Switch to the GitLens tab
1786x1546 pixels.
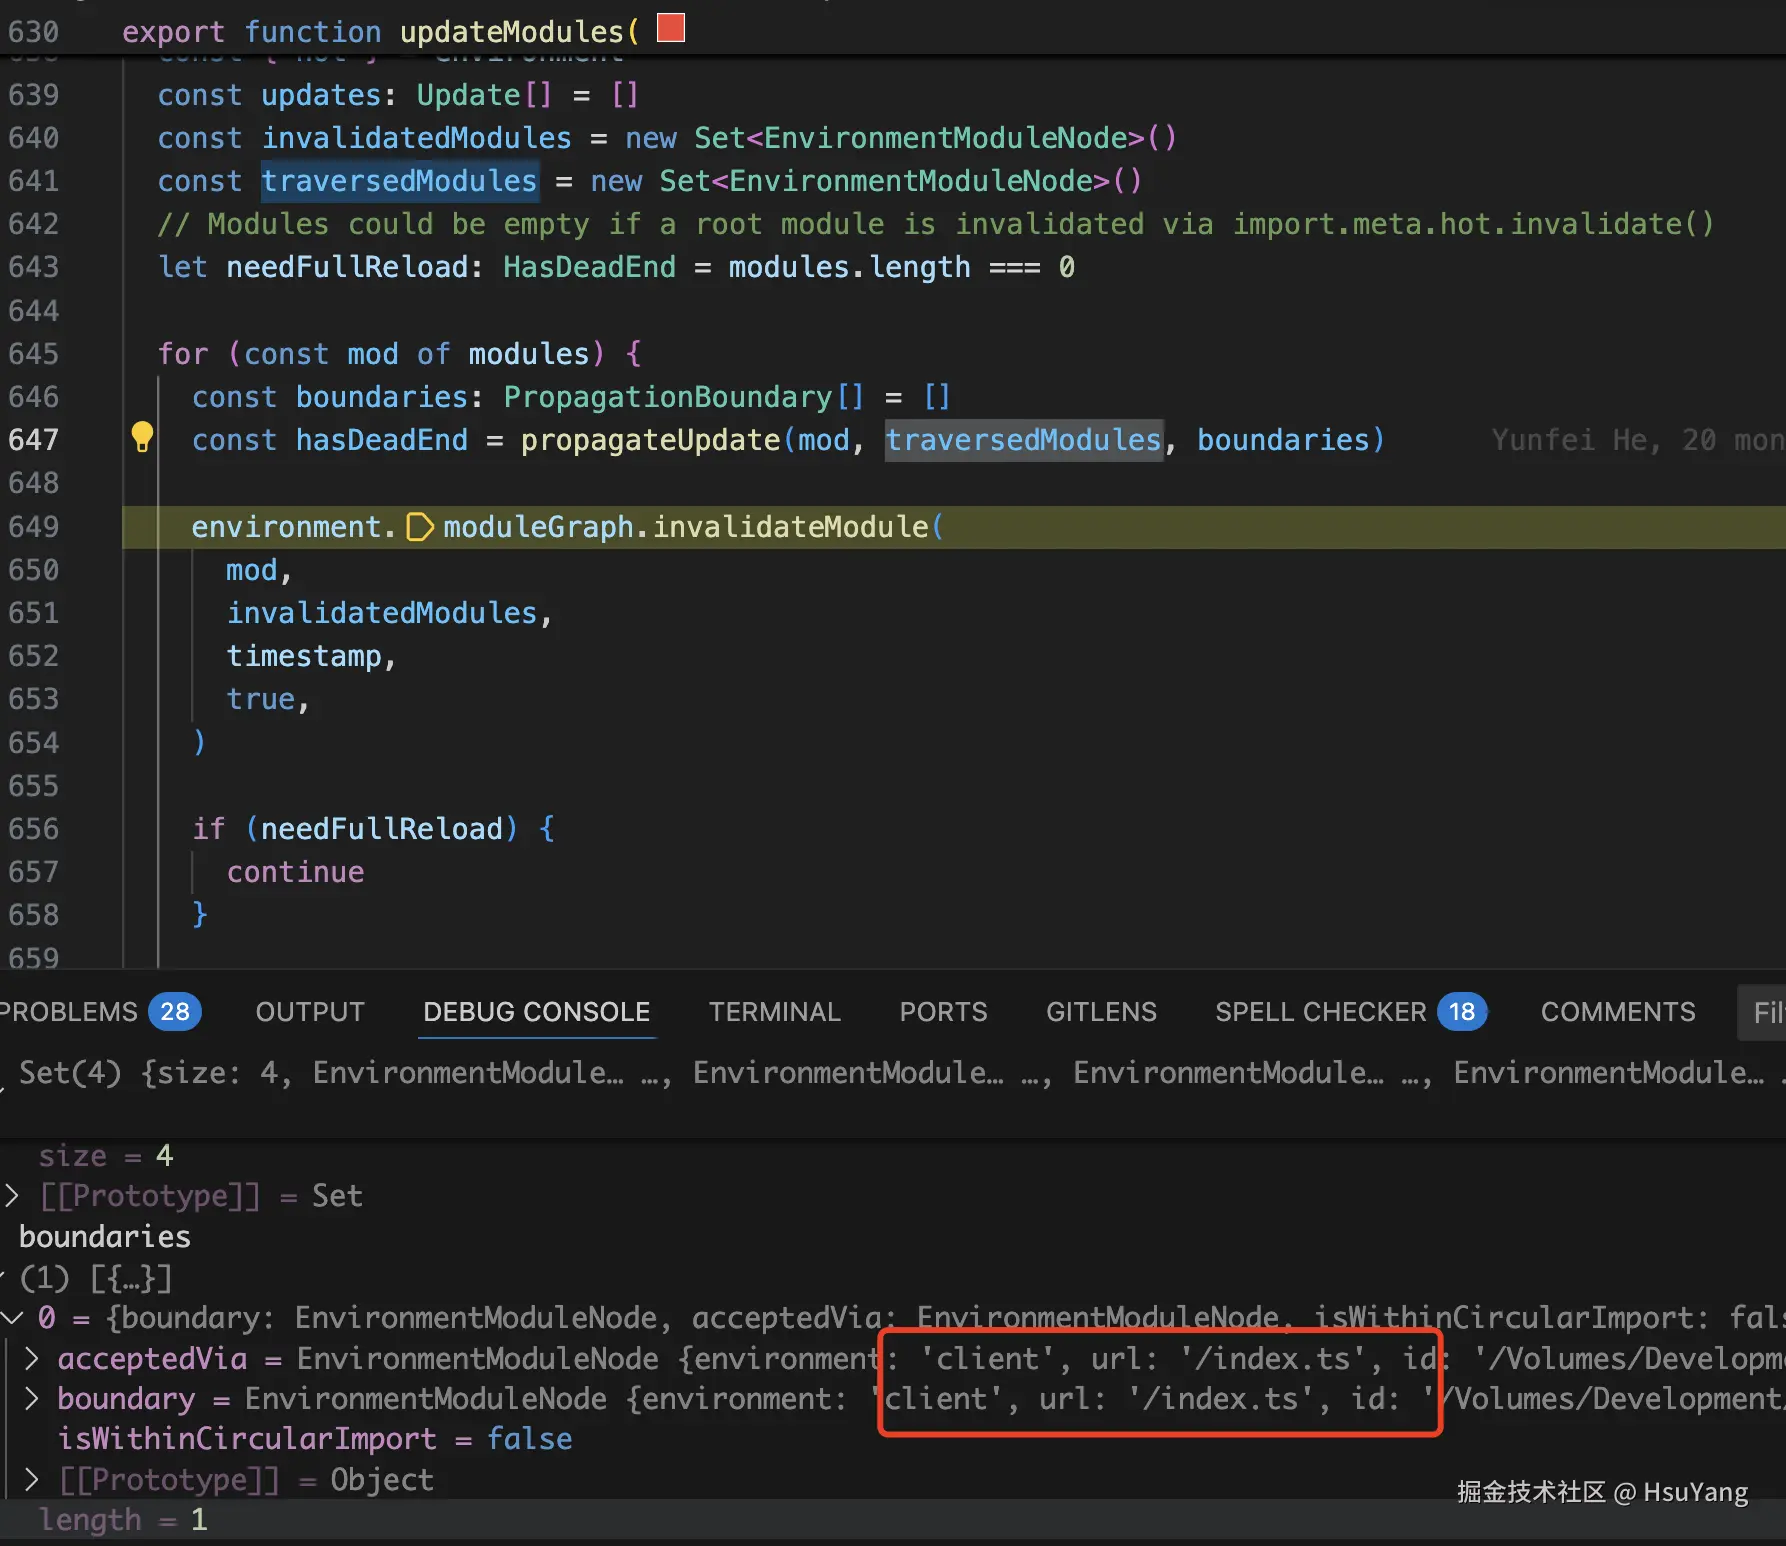coord(1101,1012)
